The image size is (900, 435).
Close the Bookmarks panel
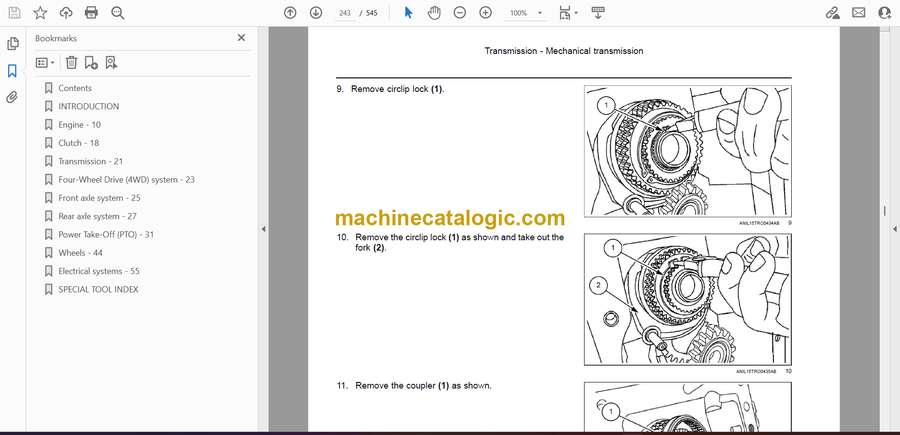pyautogui.click(x=241, y=38)
